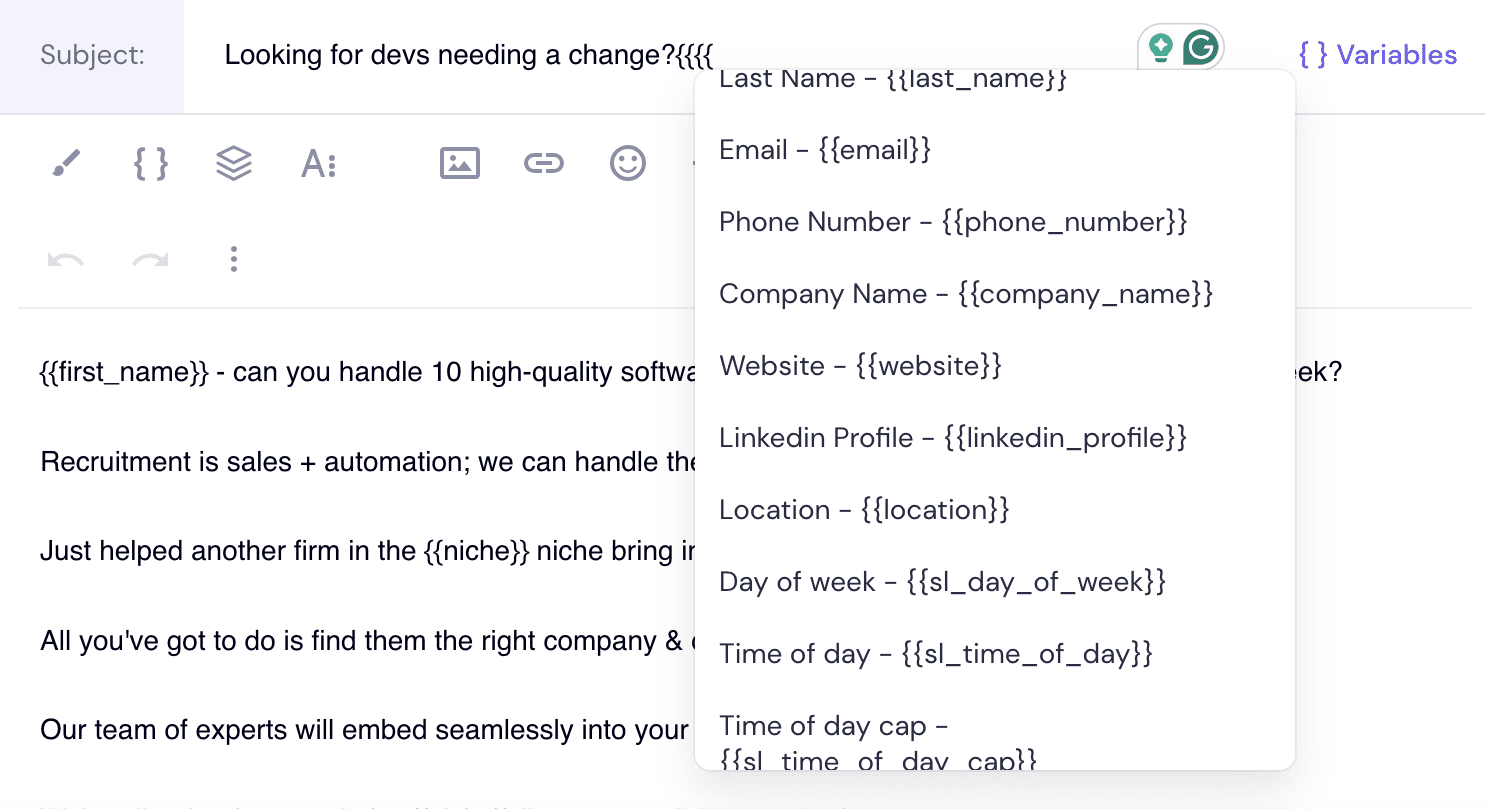Choose the Location variable entry

(x=864, y=510)
